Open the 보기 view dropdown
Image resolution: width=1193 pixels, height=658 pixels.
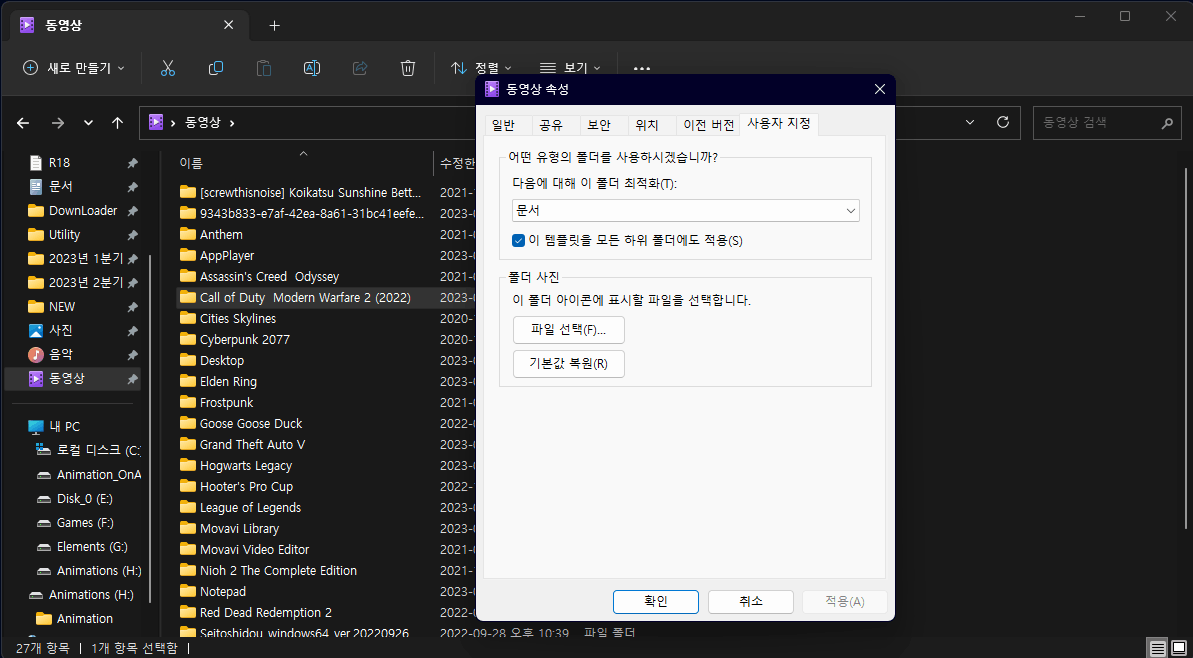tap(570, 68)
